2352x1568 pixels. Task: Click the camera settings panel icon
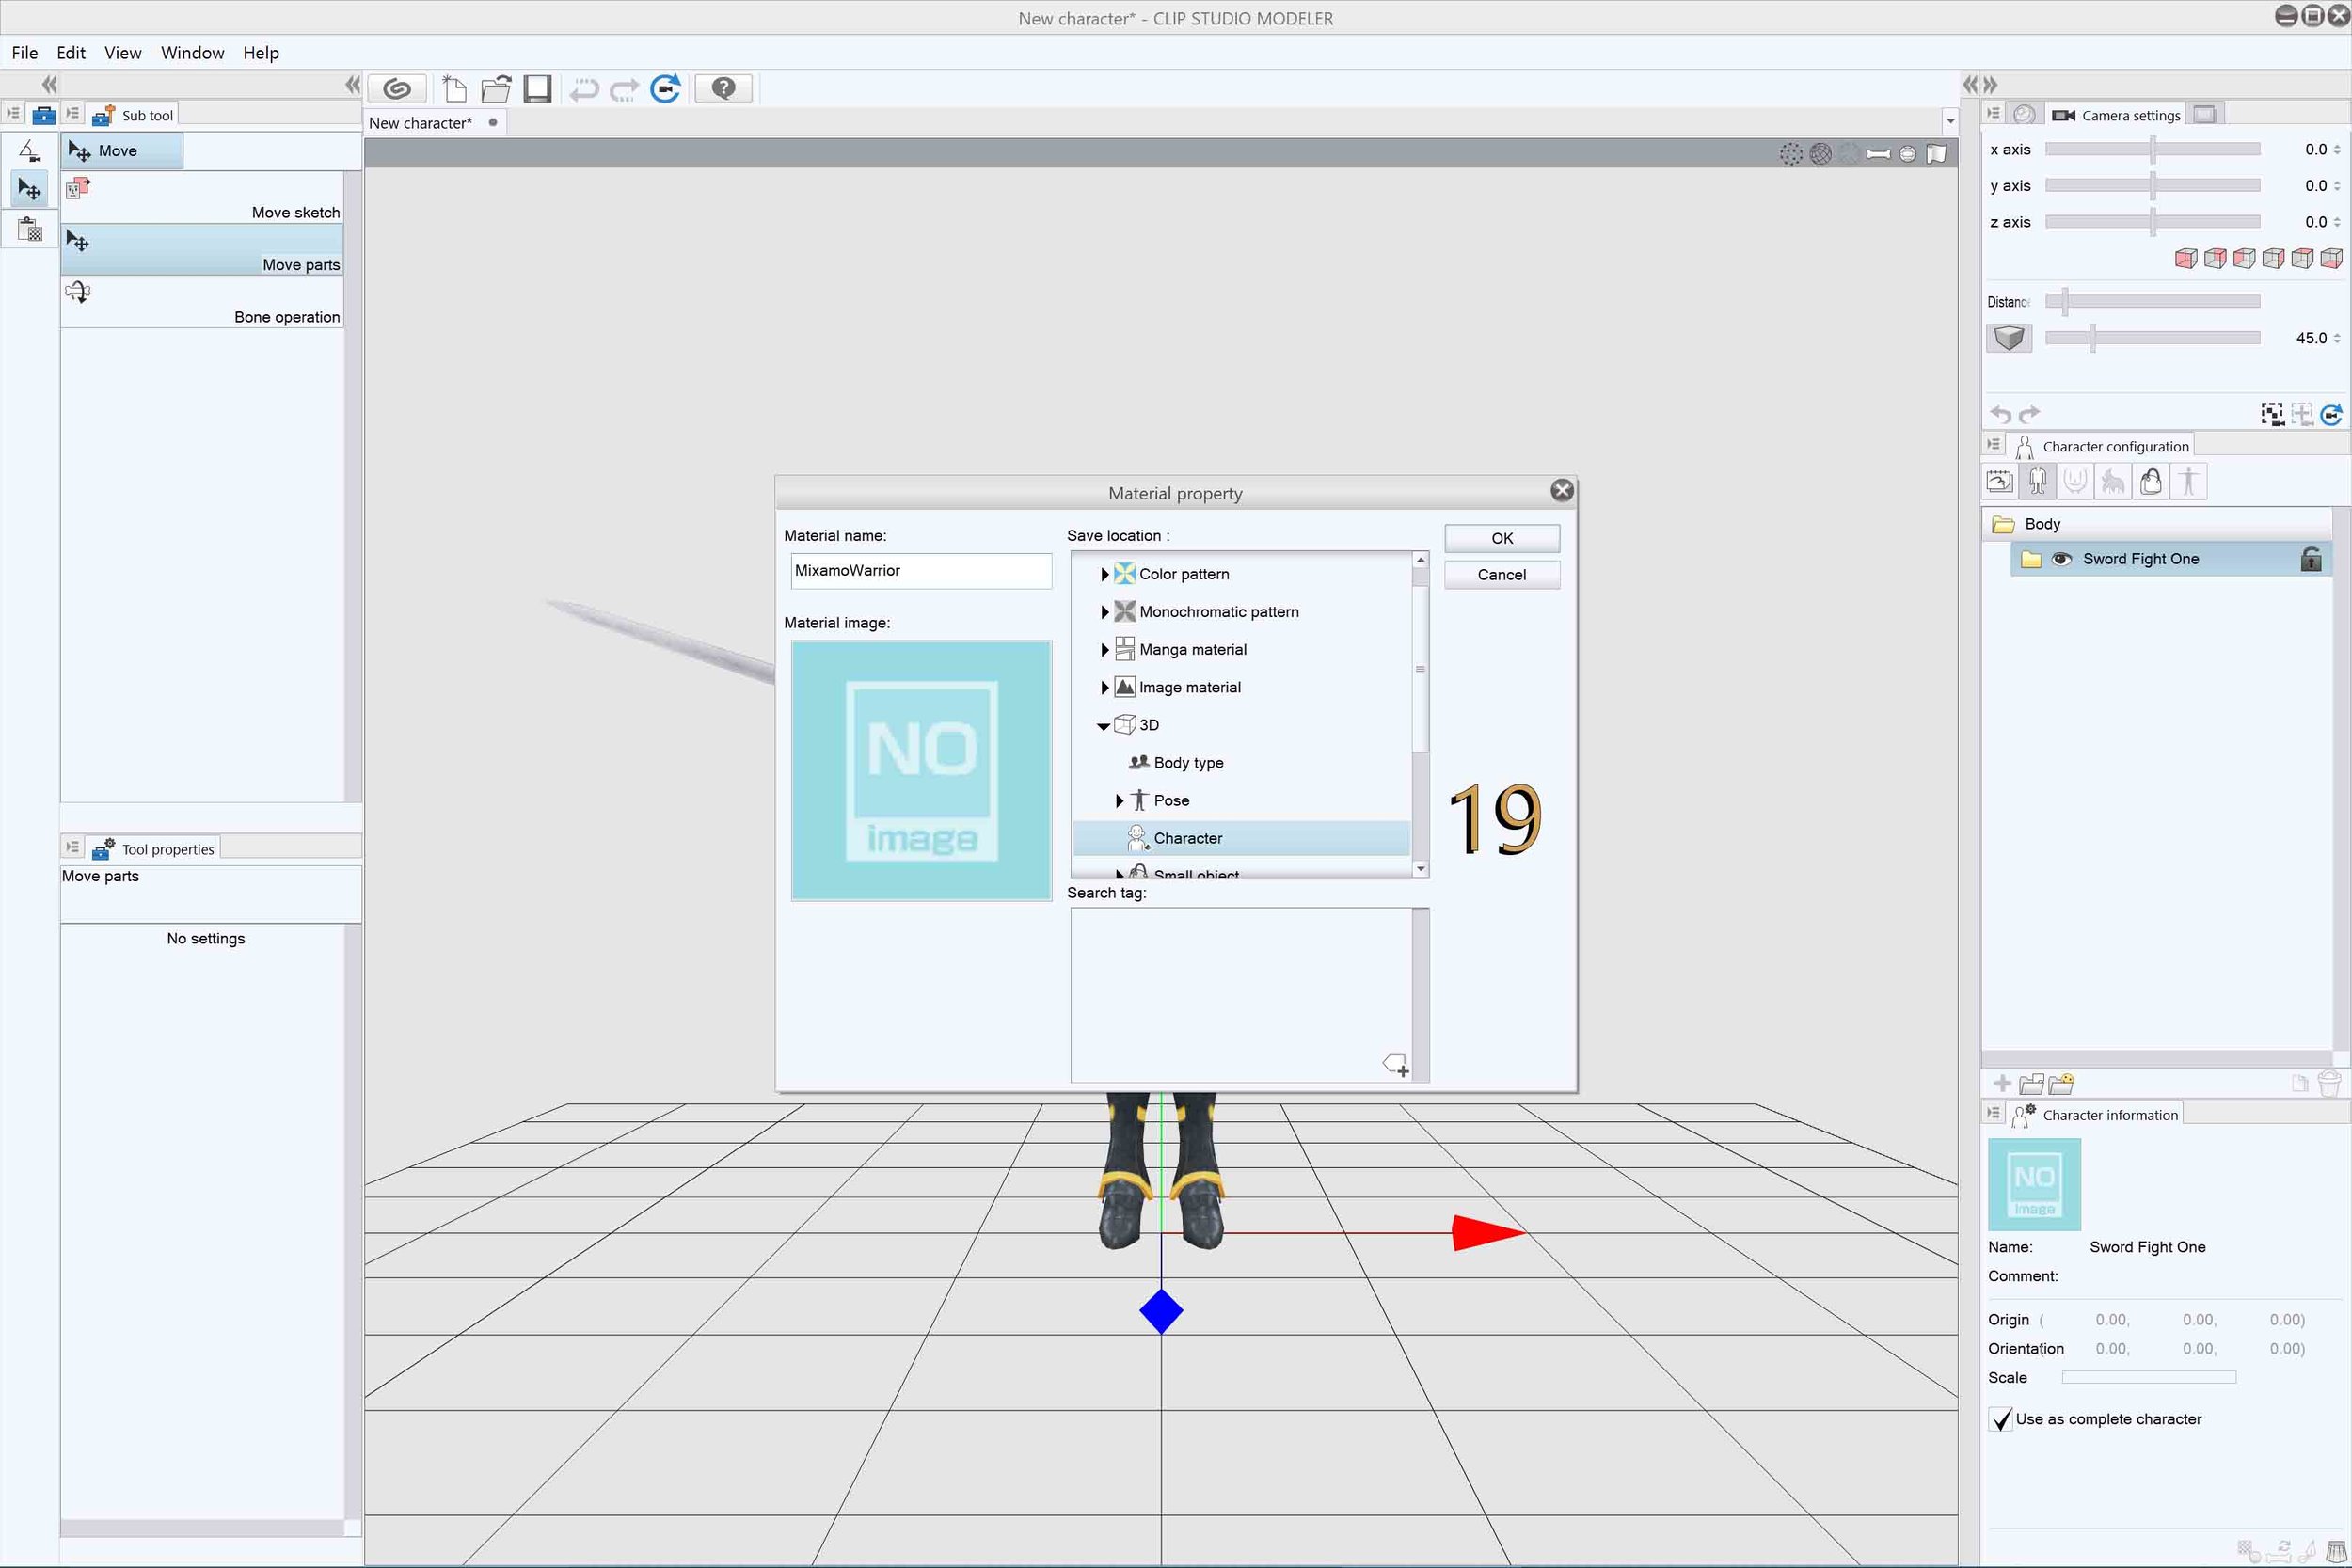click(x=2063, y=114)
